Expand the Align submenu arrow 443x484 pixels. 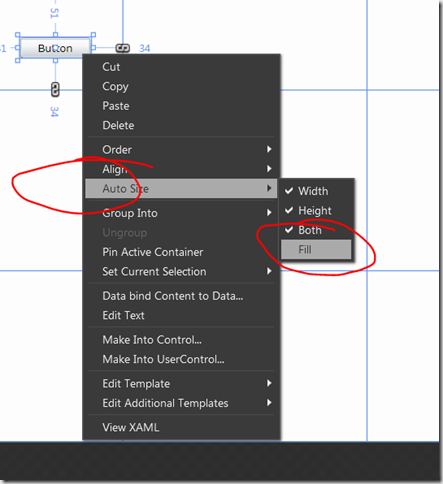(269, 169)
